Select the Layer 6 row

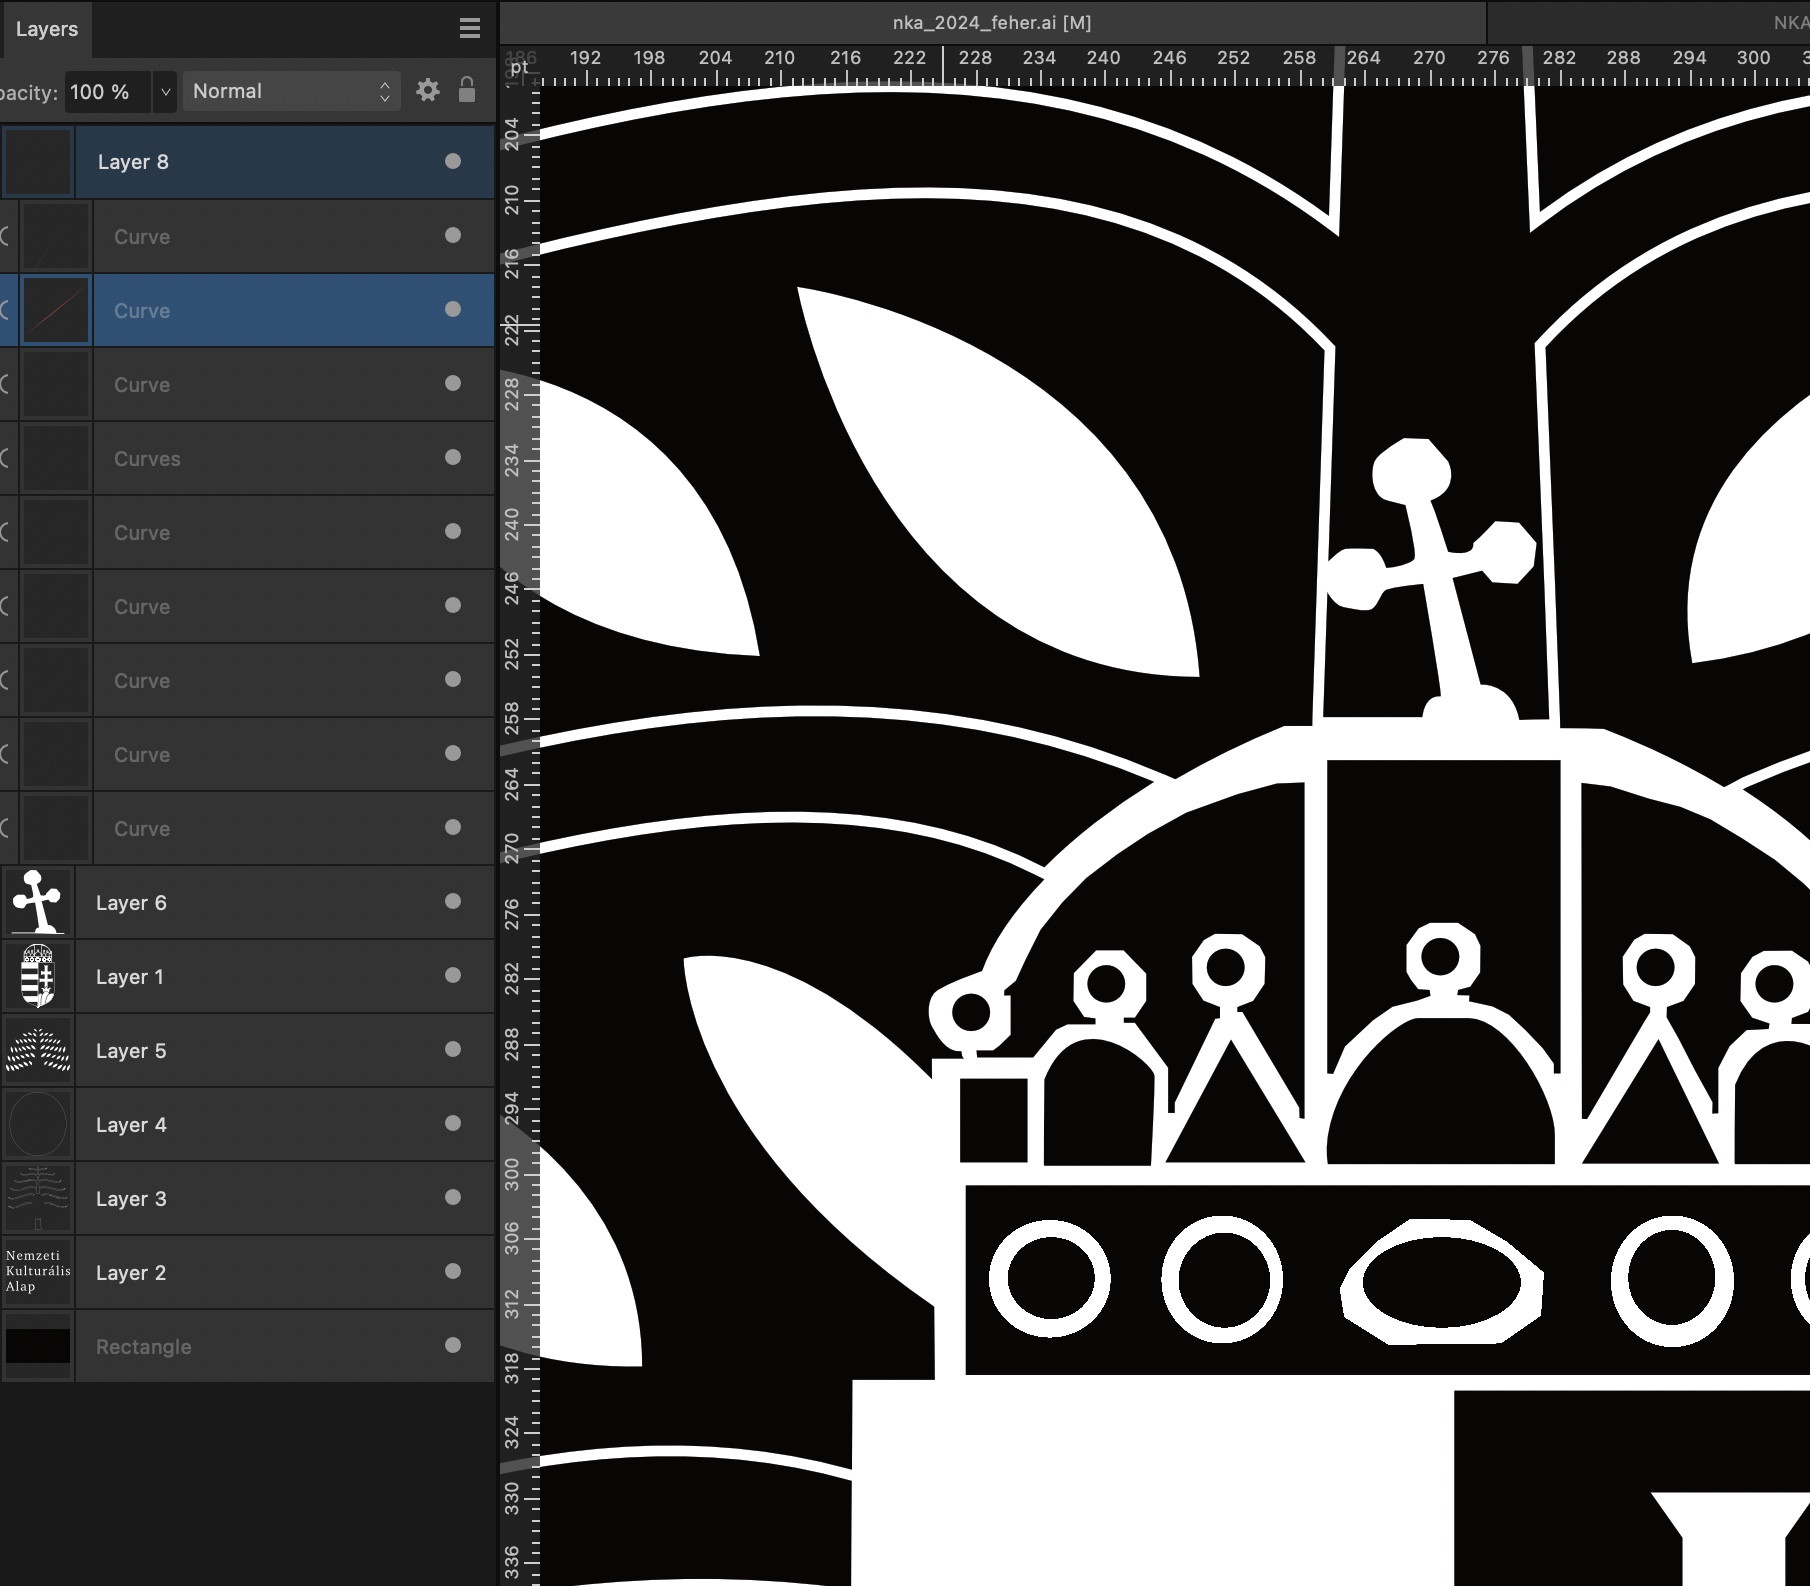(x=247, y=902)
